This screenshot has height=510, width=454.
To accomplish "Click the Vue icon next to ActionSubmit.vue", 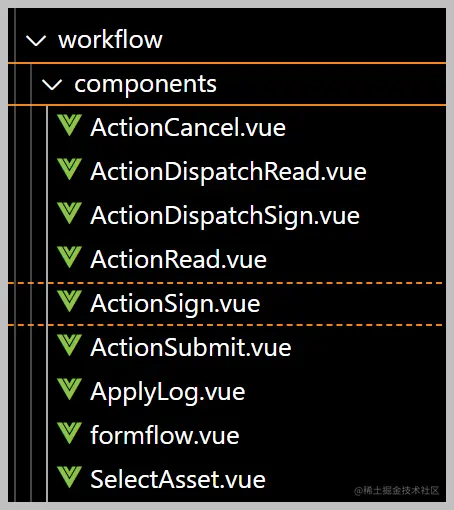I will [x=69, y=345].
